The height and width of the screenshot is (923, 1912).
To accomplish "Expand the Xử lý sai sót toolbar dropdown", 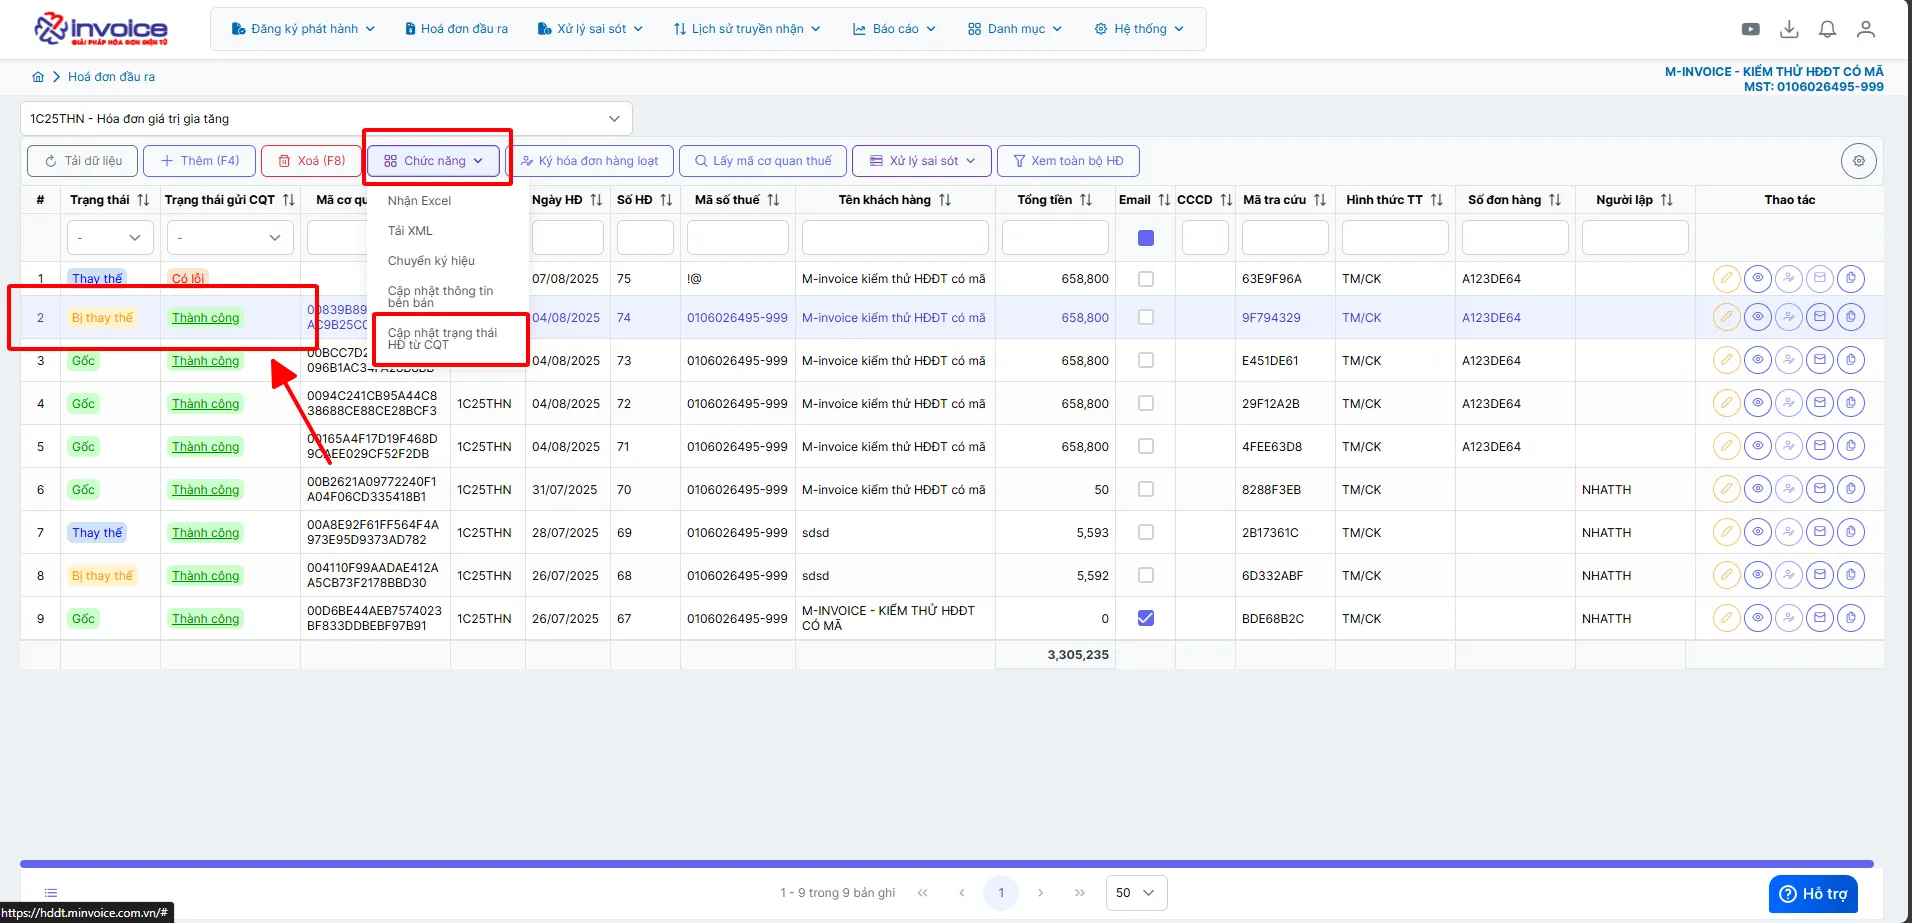I will pyautogui.click(x=922, y=161).
